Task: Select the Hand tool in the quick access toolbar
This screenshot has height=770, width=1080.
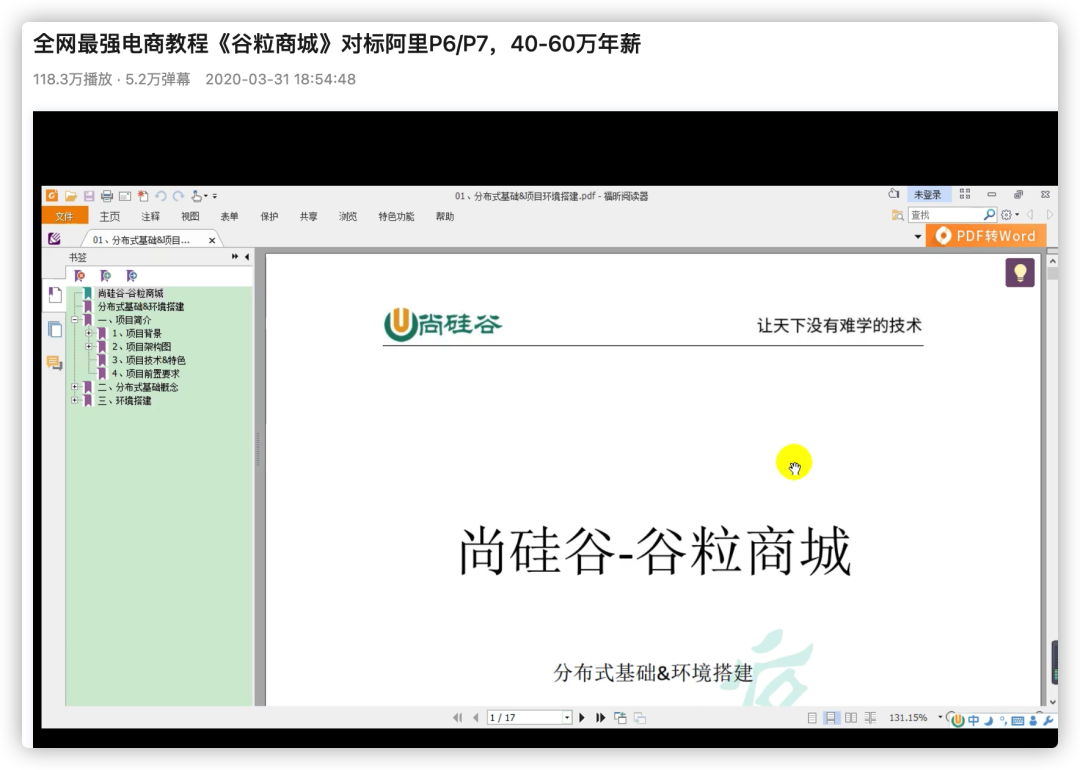Action: coord(198,196)
